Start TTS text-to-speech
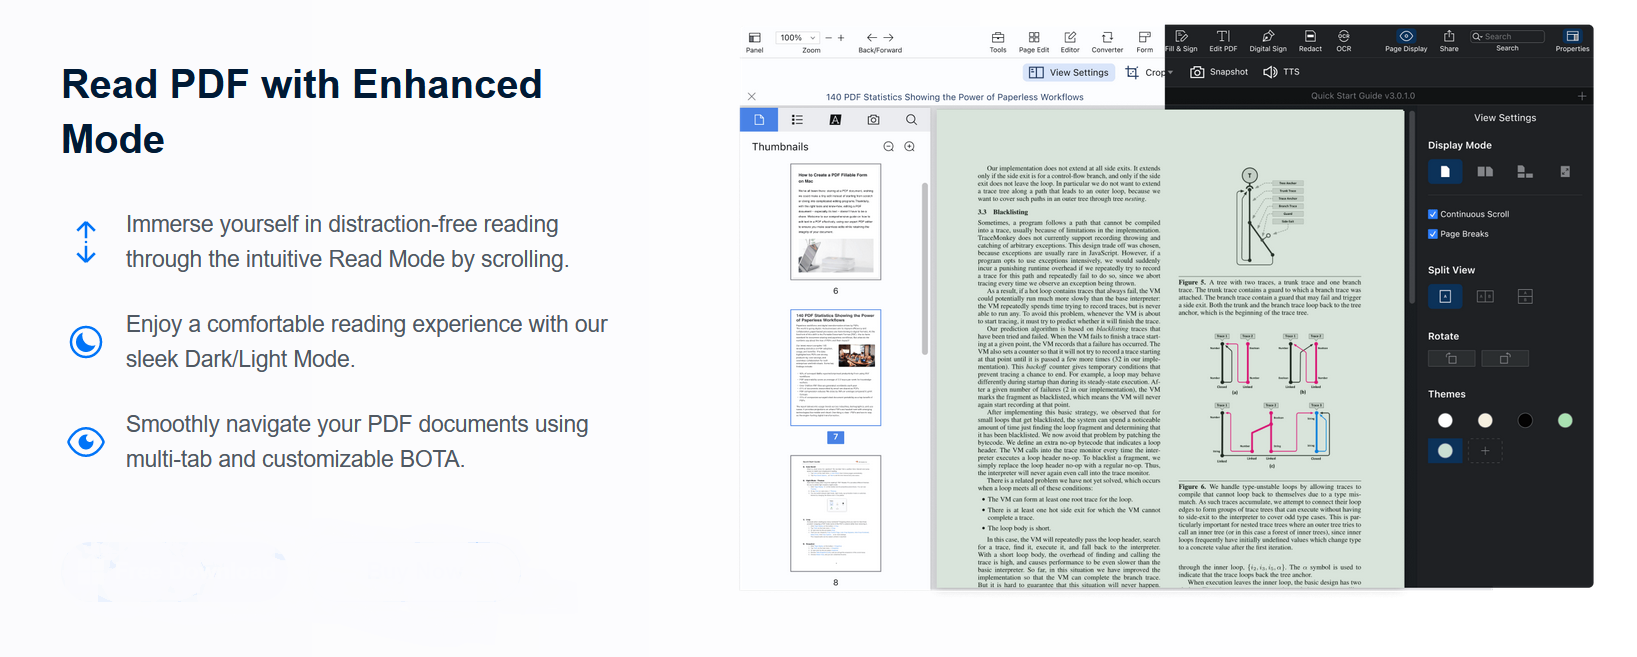The image size is (1637, 657). pos(1281,72)
